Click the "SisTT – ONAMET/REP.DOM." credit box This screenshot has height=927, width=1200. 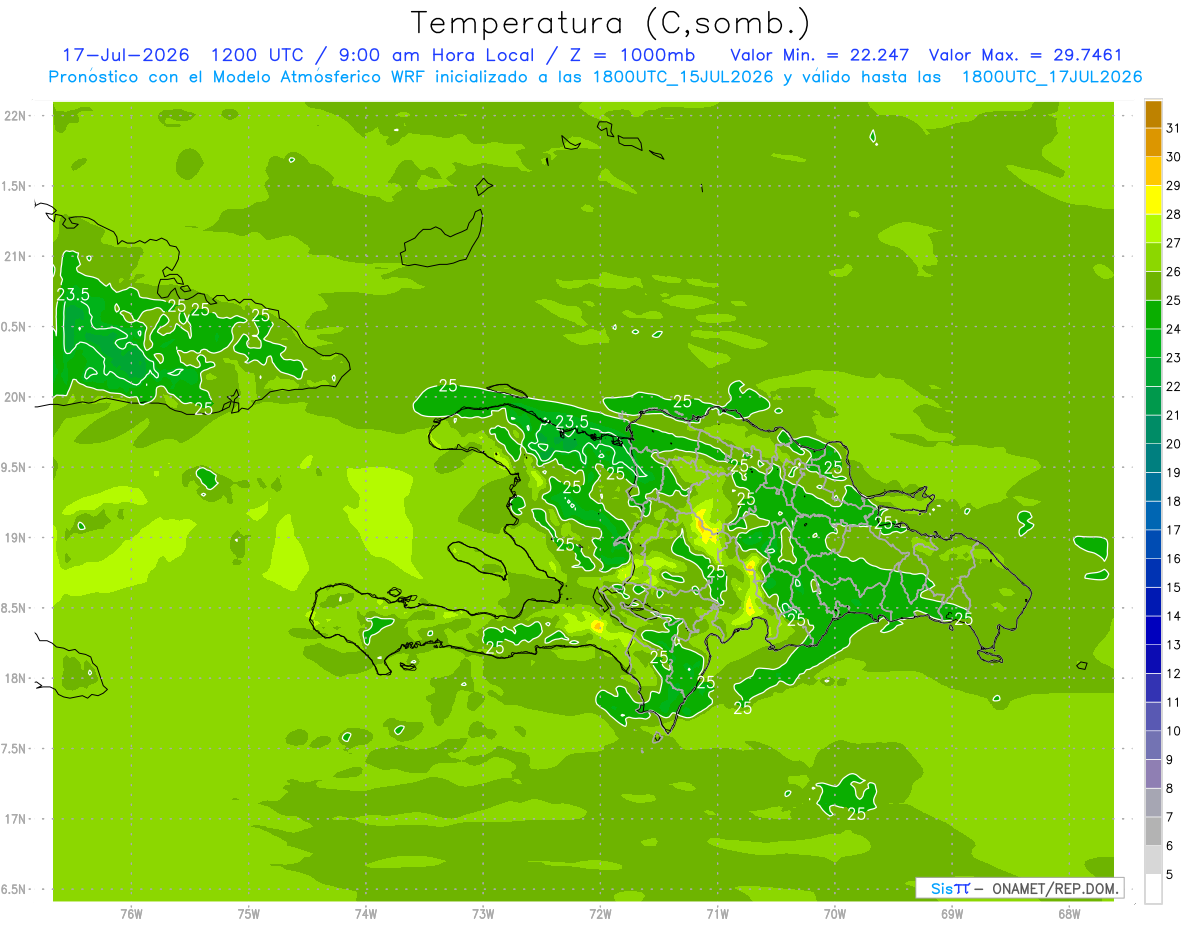coord(1019,888)
